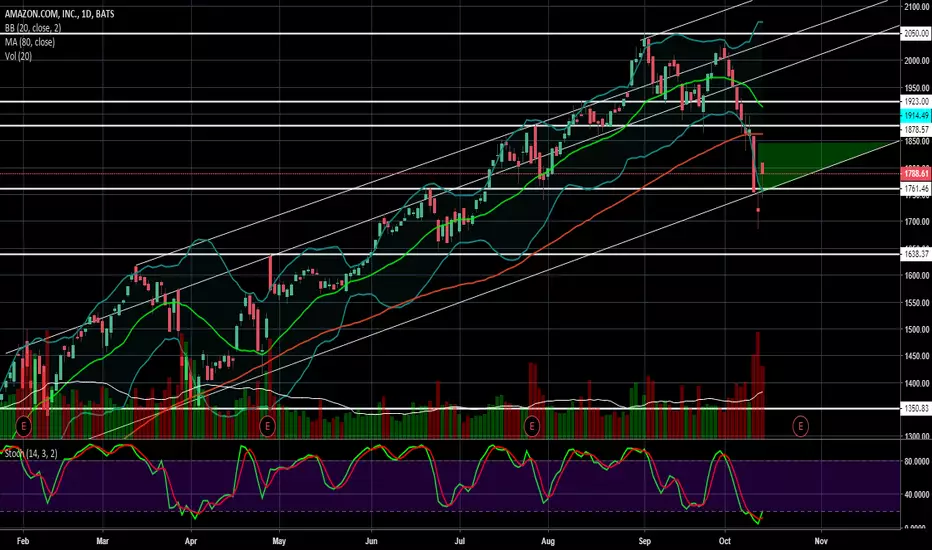Click the Jun label on time axis
This screenshot has width=932, height=550.
pos(371,541)
